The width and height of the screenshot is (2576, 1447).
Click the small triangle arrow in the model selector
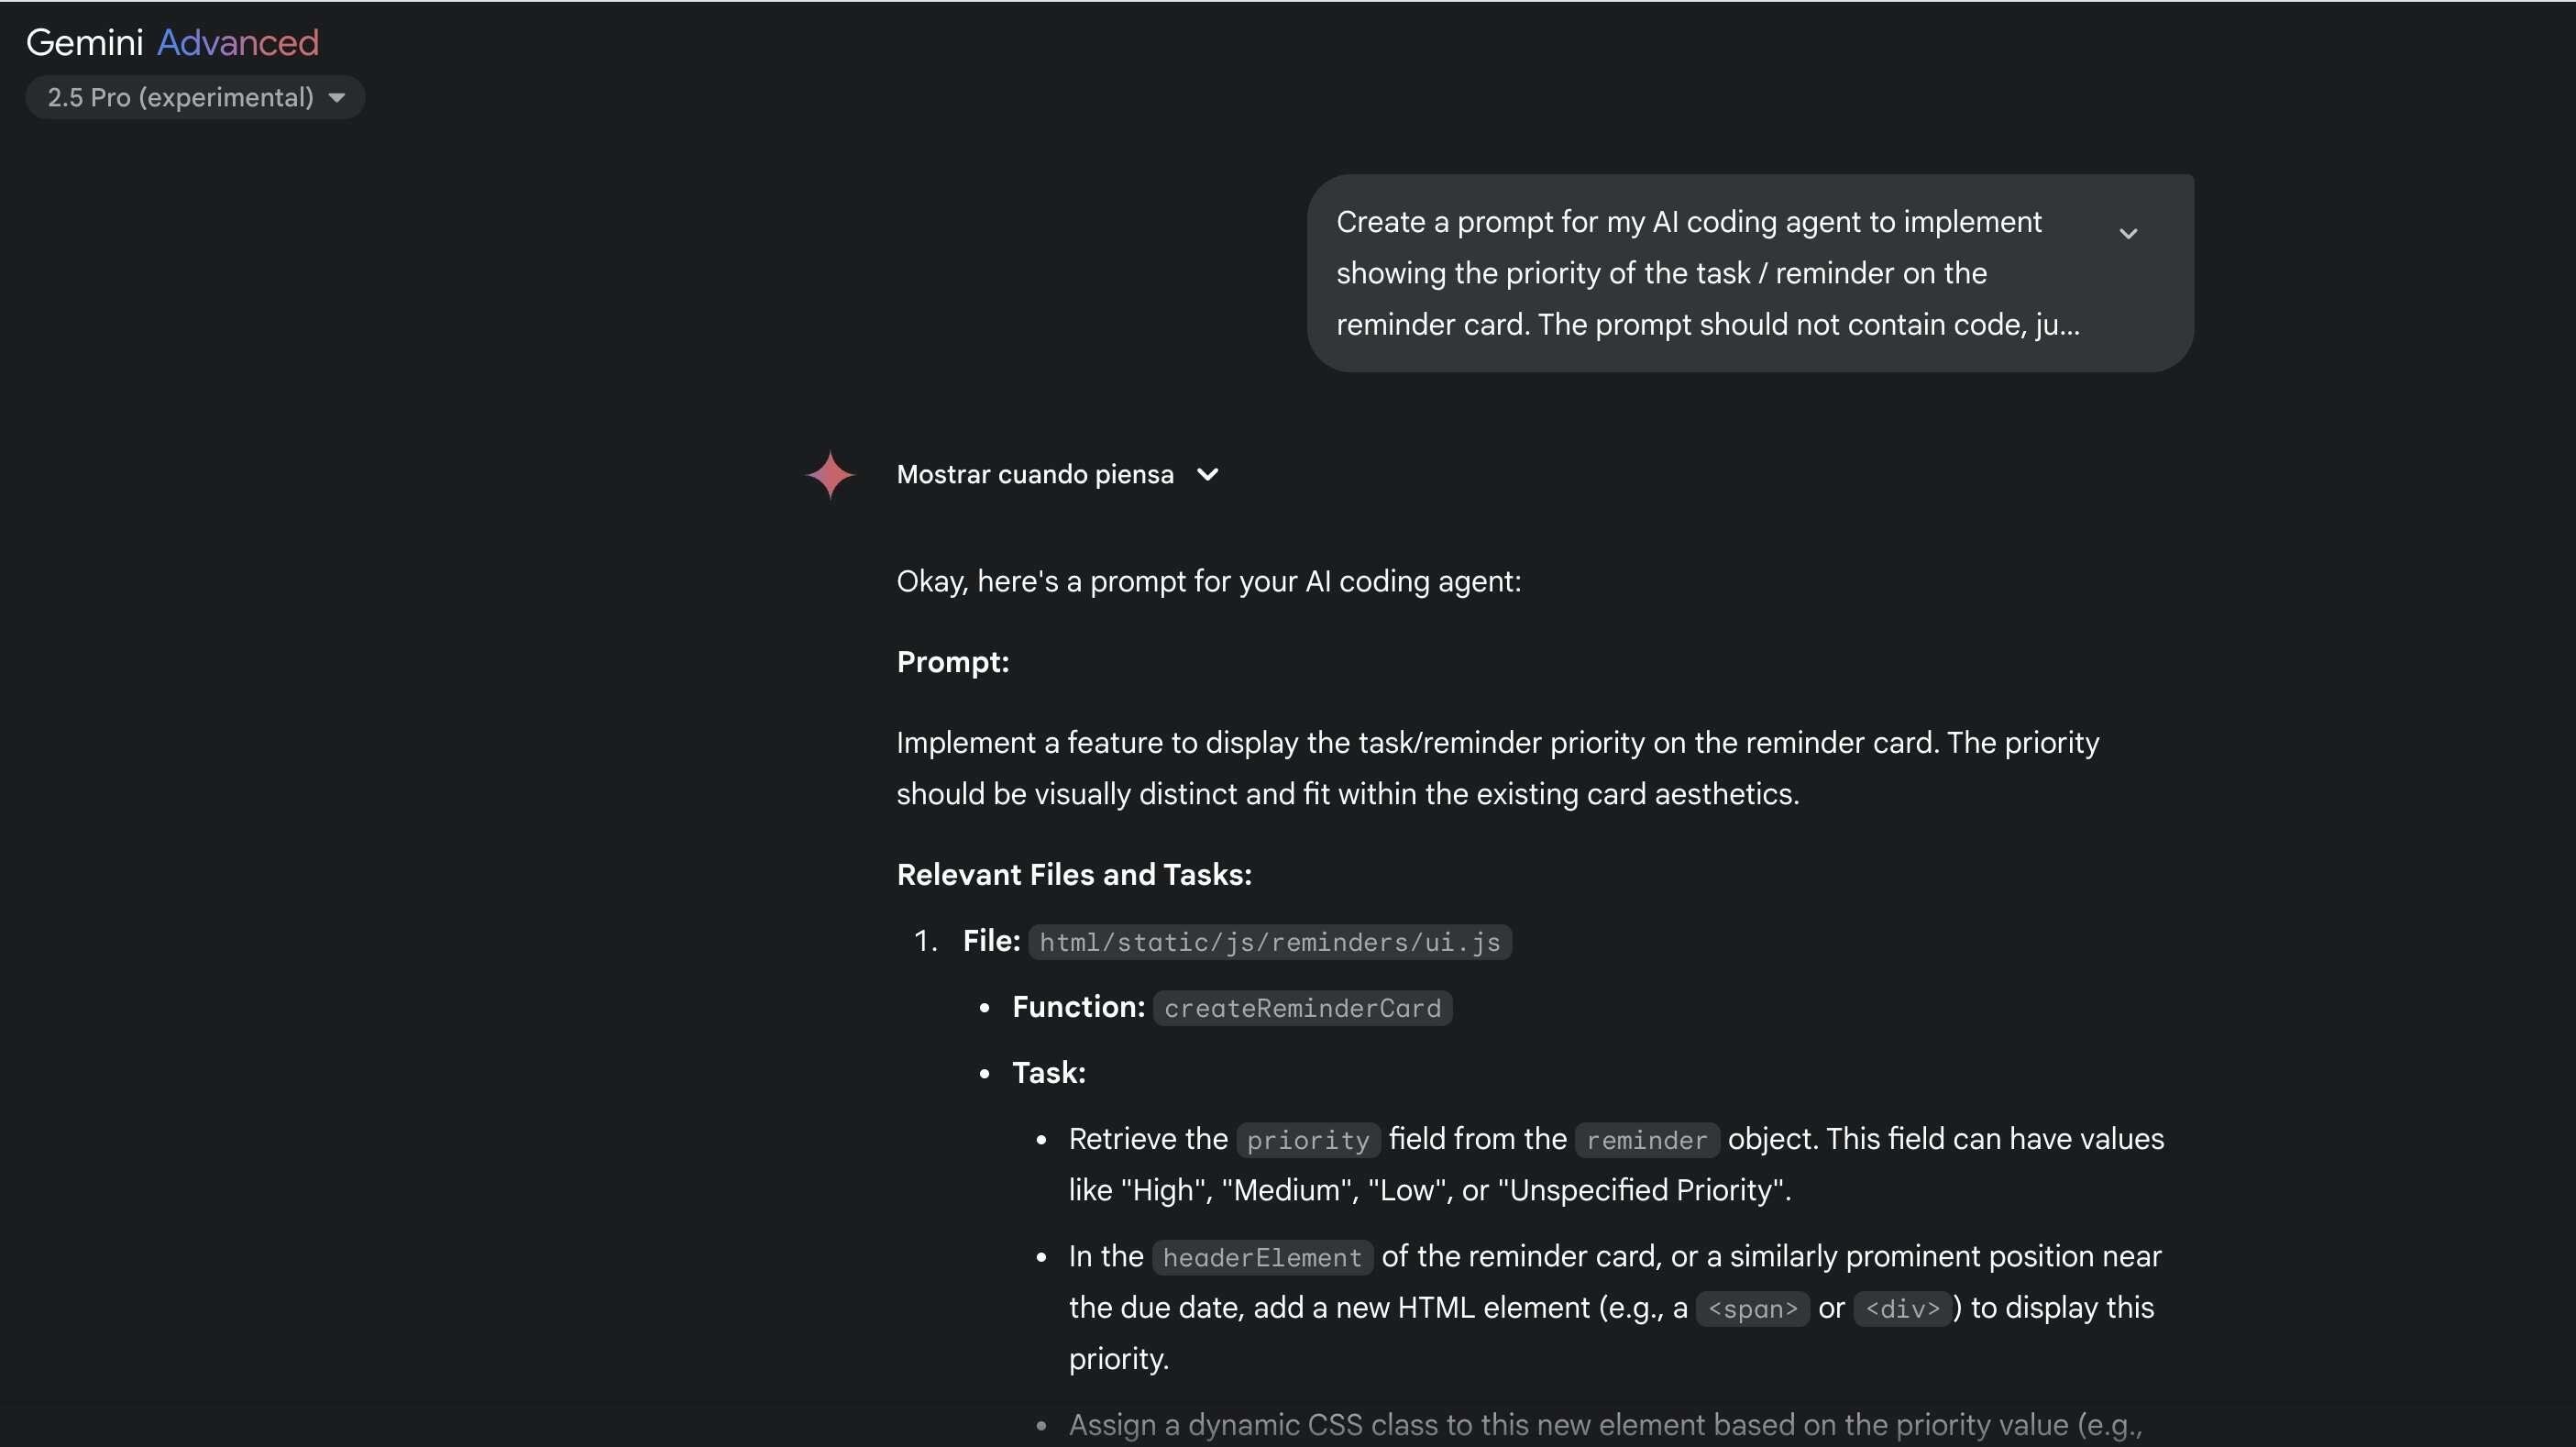pyautogui.click(x=337, y=98)
